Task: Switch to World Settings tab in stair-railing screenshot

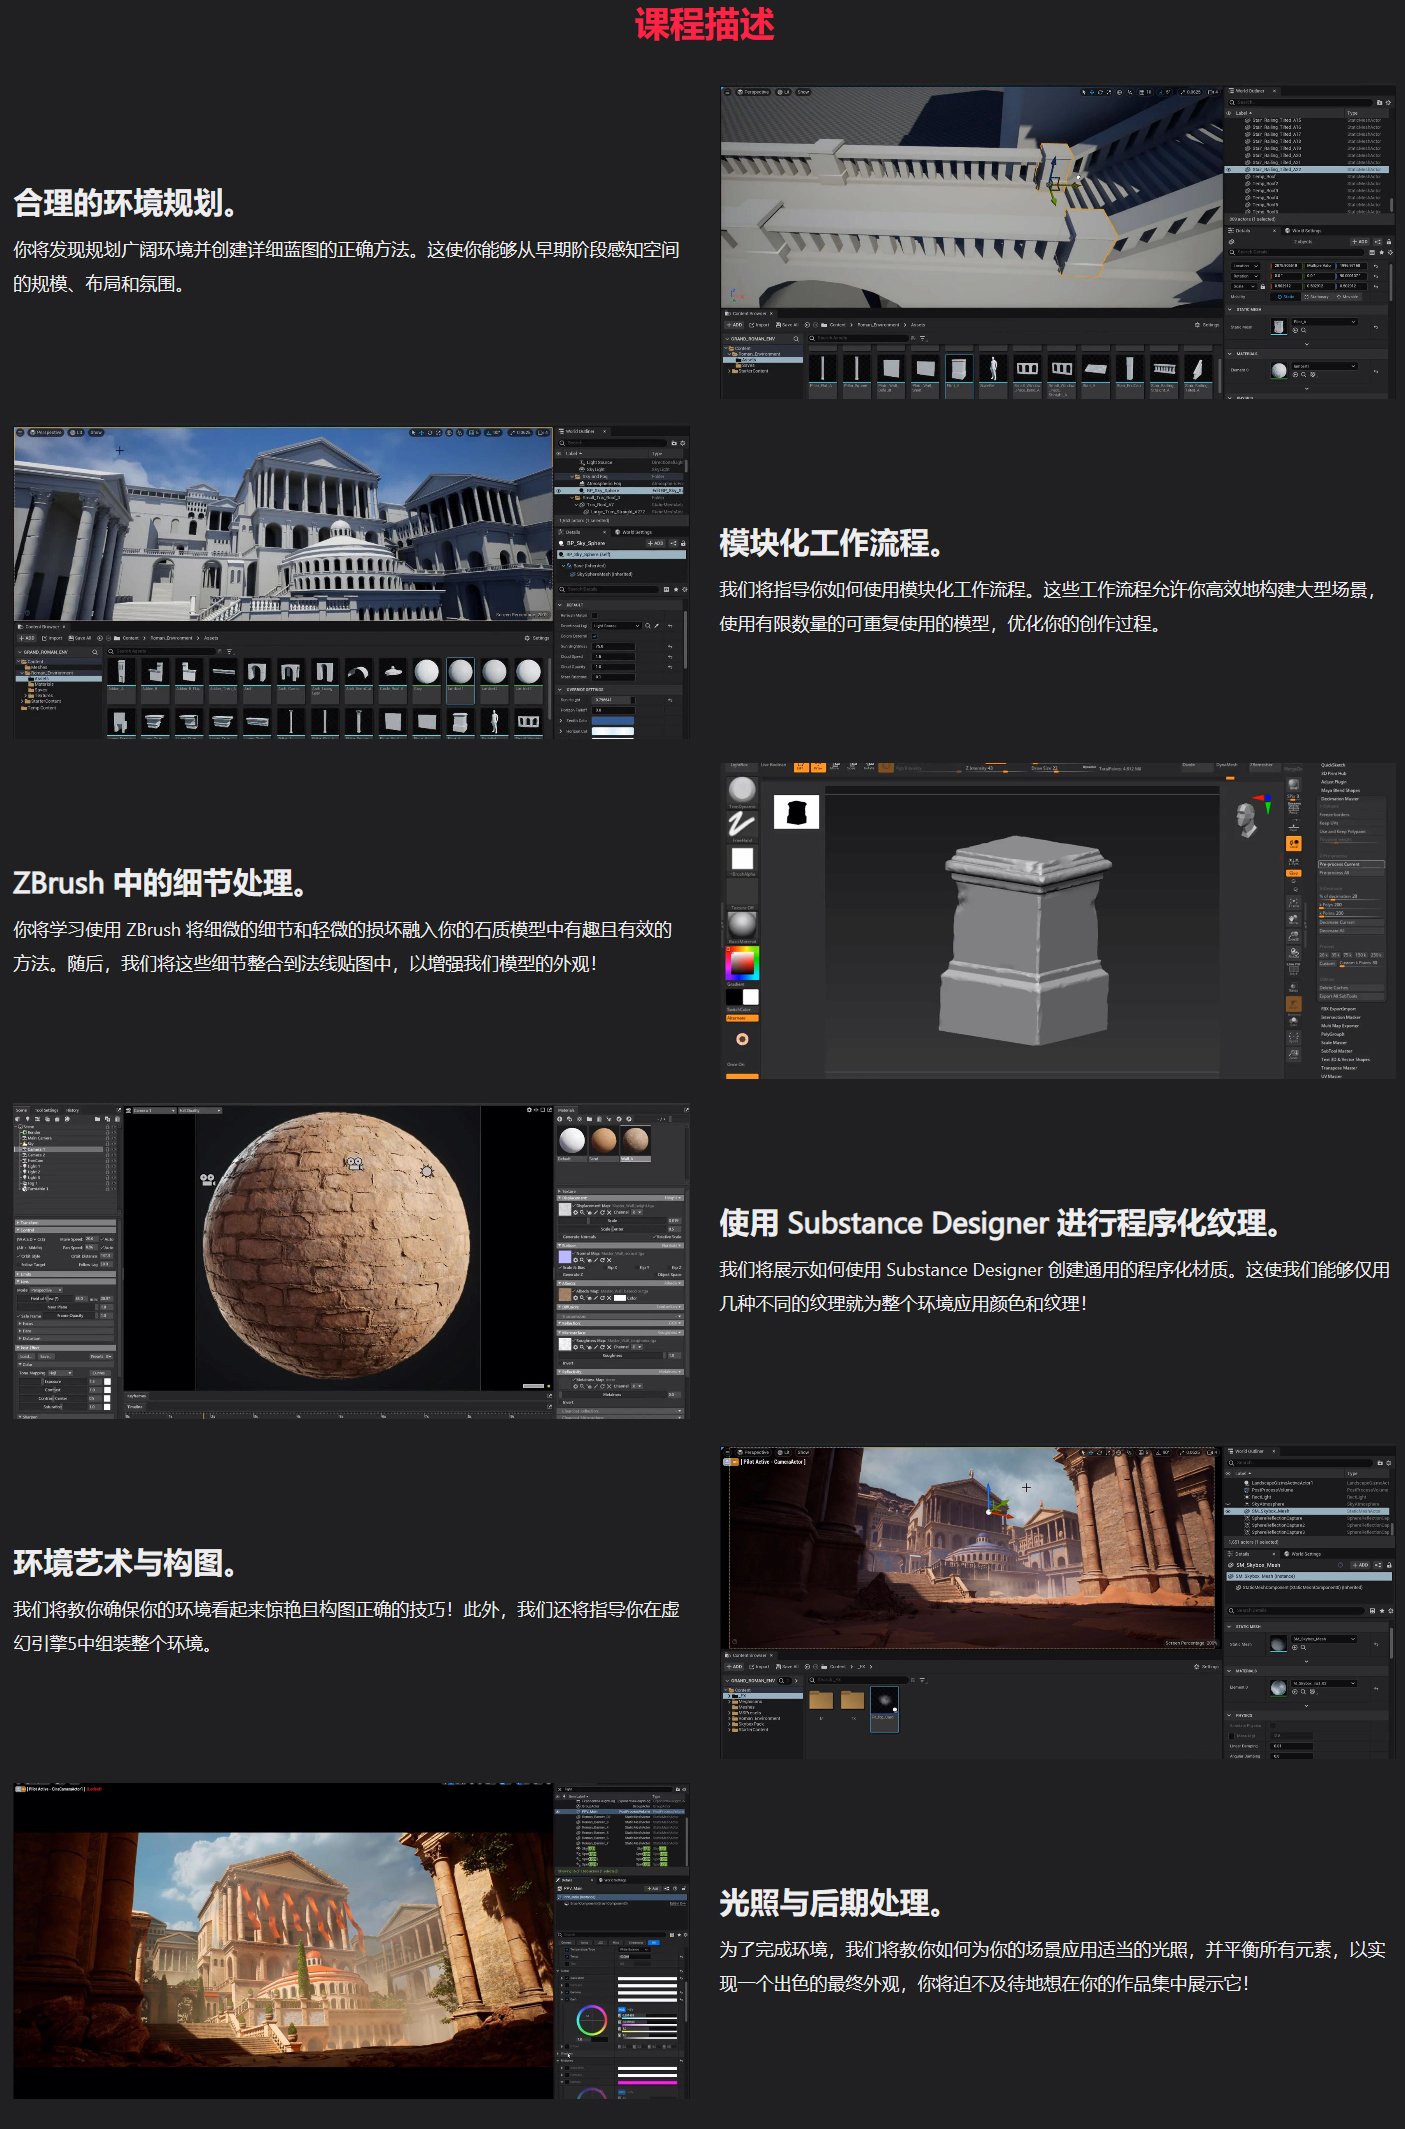Action: (1303, 231)
